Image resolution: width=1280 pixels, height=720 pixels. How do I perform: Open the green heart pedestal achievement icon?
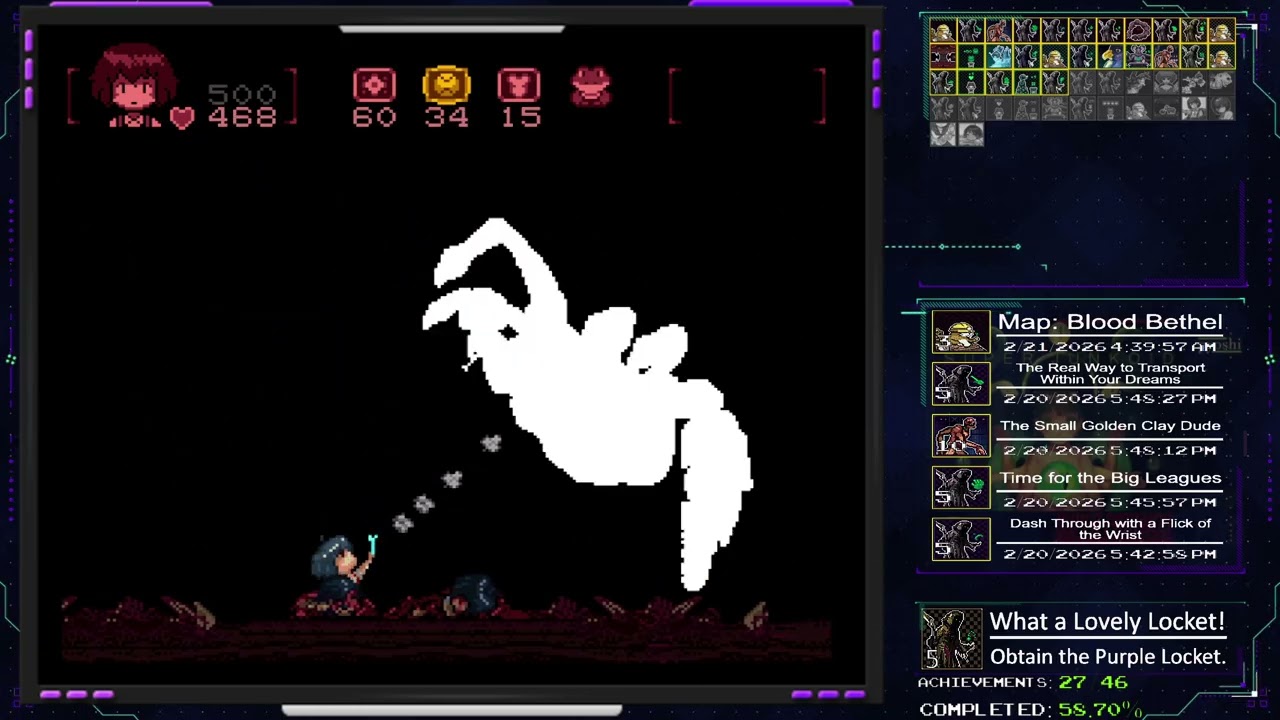click(x=971, y=82)
